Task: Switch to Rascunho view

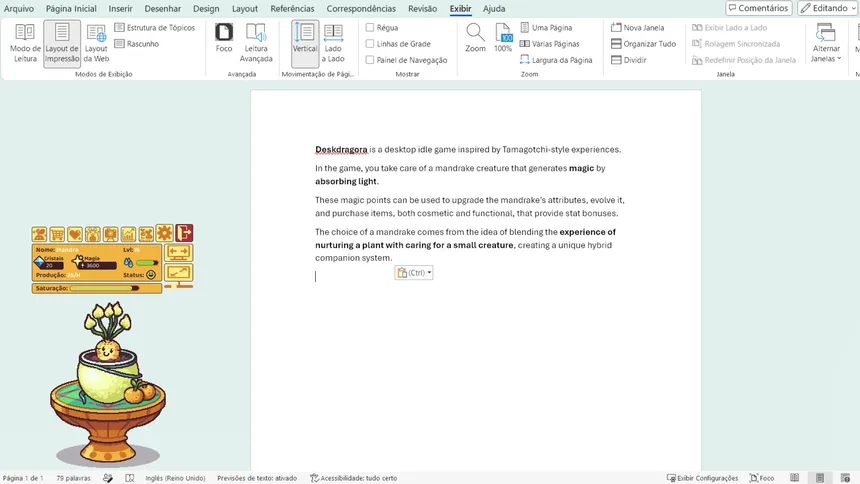Action: coord(137,44)
